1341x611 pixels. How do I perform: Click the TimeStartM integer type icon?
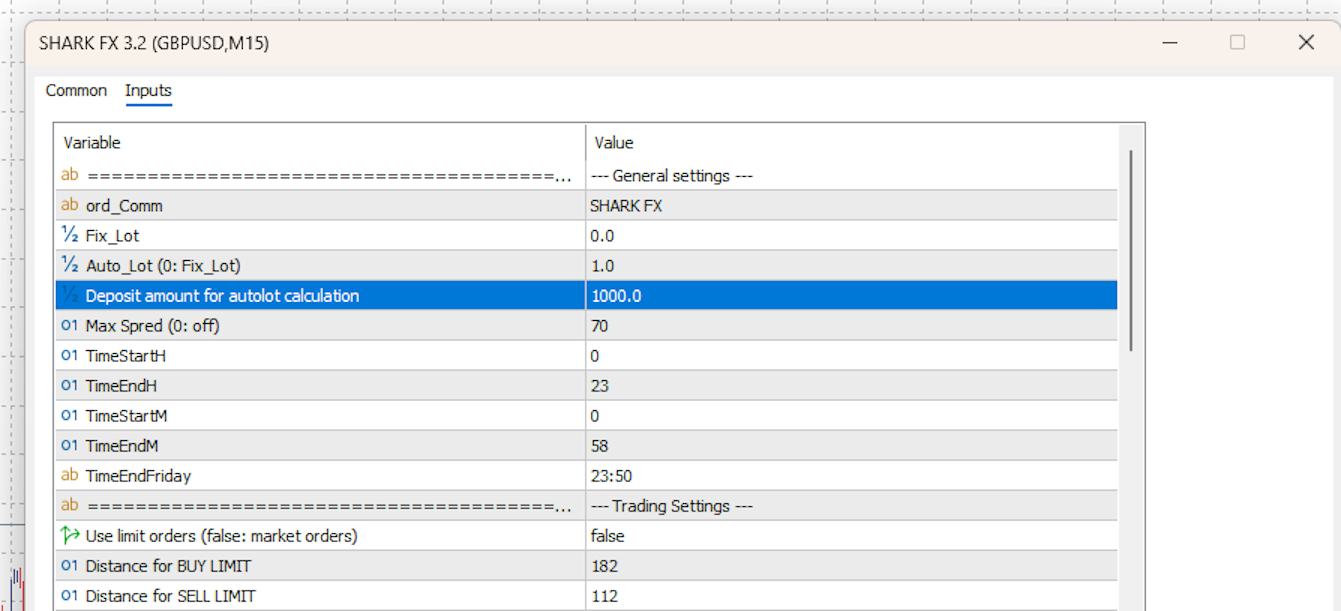[x=70, y=416]
